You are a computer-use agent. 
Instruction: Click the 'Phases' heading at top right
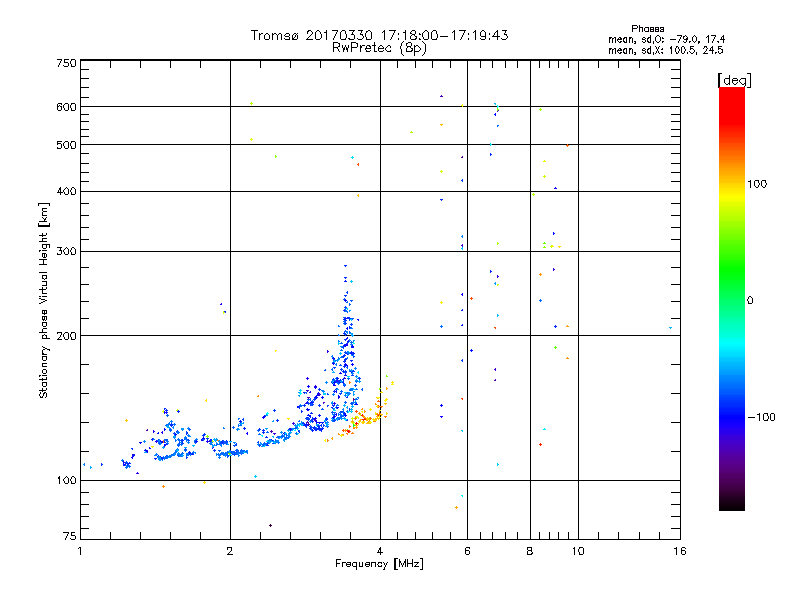tap(647, 29)
